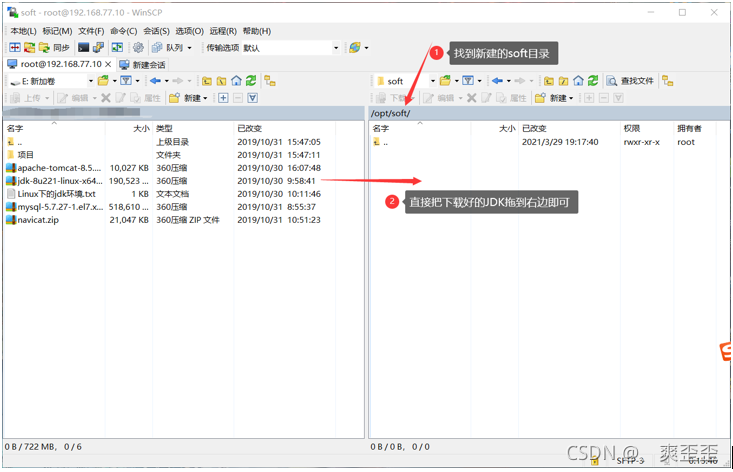Screen dimensions: 733x472
Task: Expand the 队列 queue dropdown arrow
Action: [189, 48]
